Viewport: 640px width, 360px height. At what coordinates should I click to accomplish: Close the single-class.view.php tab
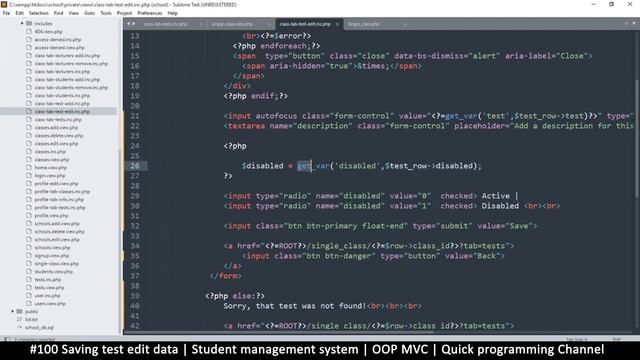pyautogui.click(x=269, y=24)
